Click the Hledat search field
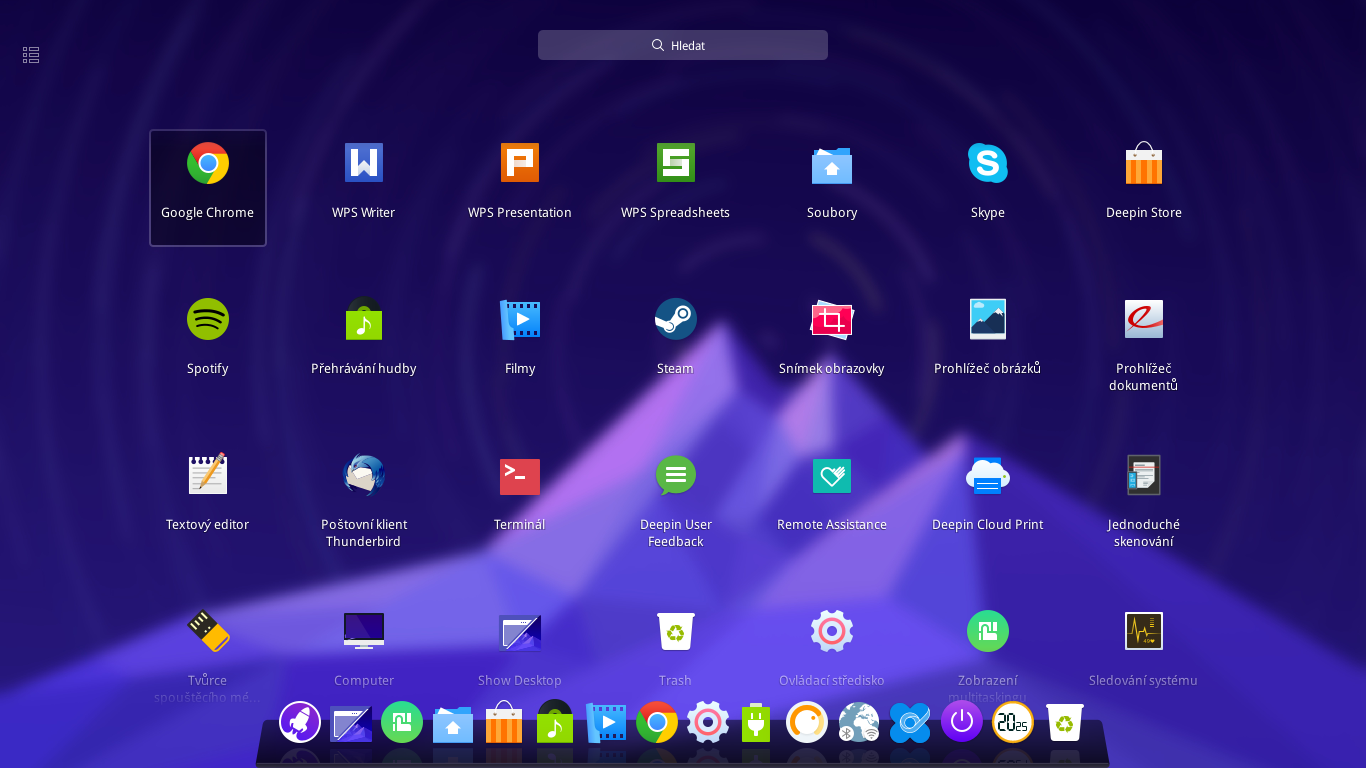The width and height of the screenshot is (1366, 768). tap(683, 45)
